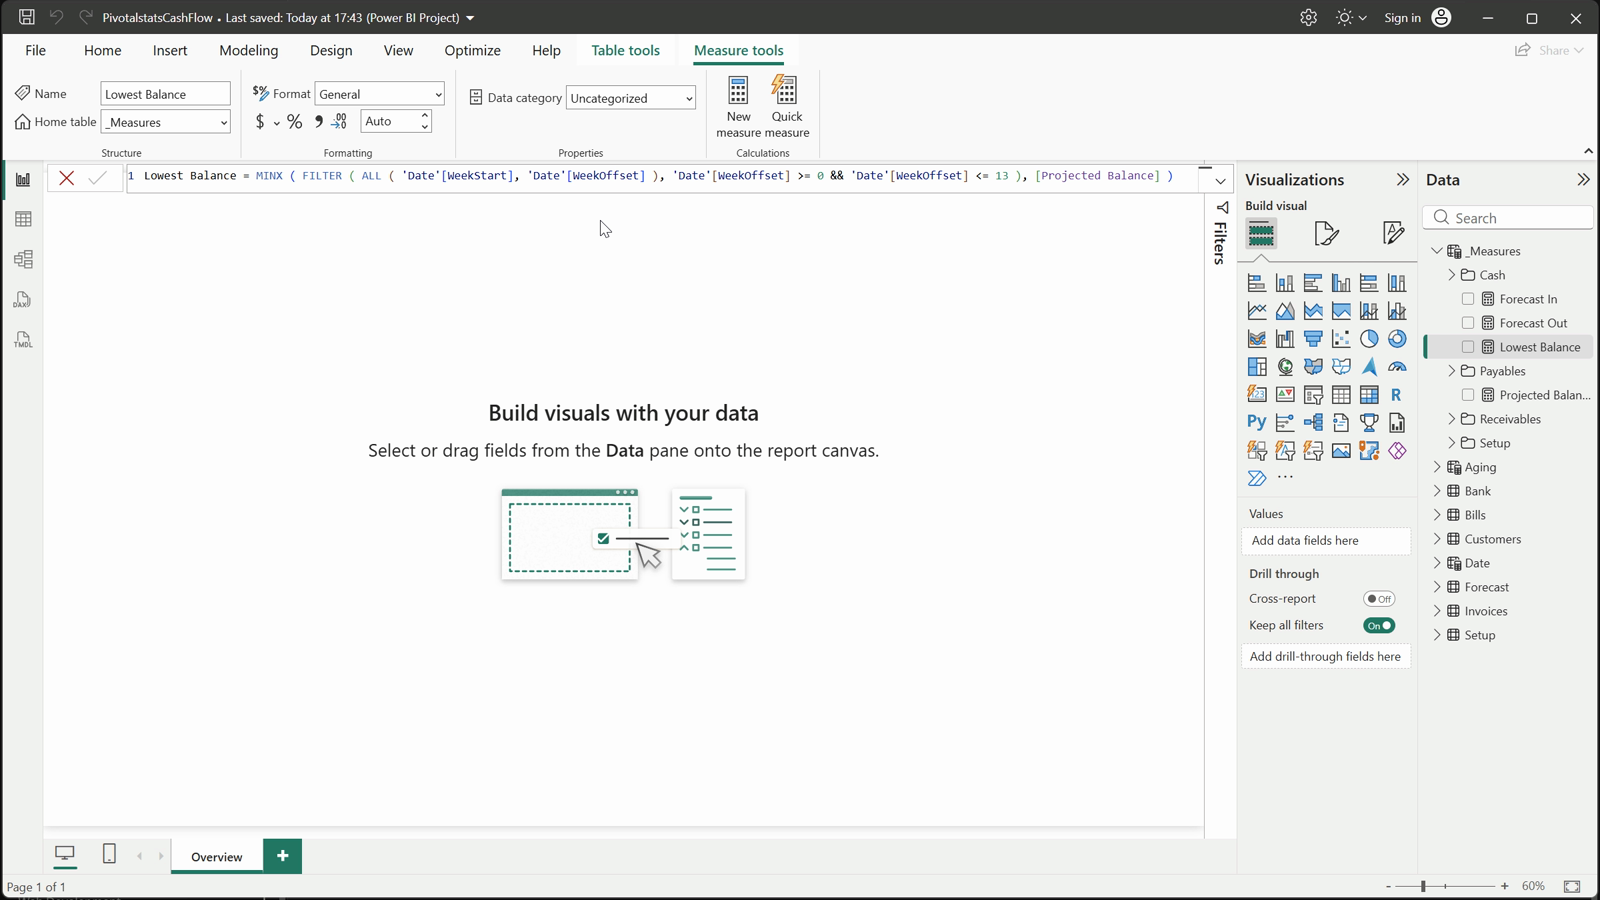1600x900 pixels.
Task: Select the R script visual
Action: click(x=1397, y=395)
